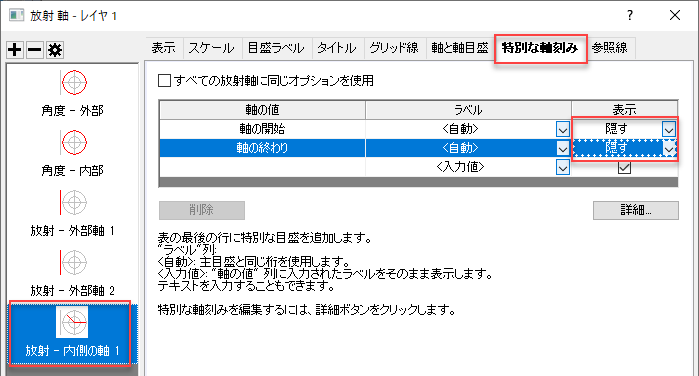Click the 軸の値 column header

pos(262,110)
